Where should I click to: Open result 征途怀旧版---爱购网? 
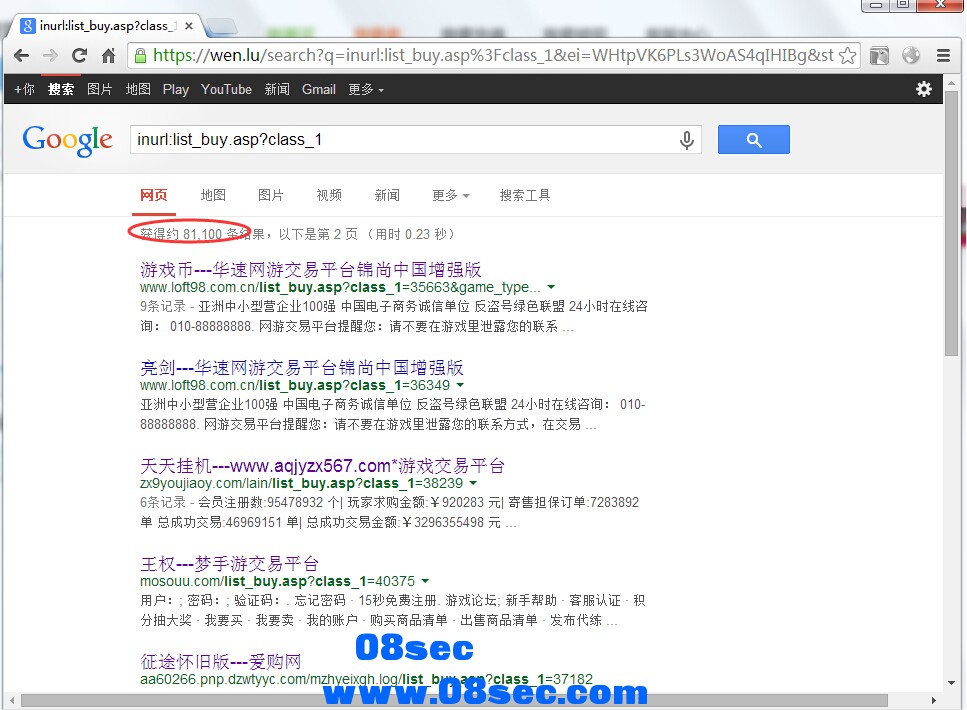pyautogui.click(x=221, y=662)
